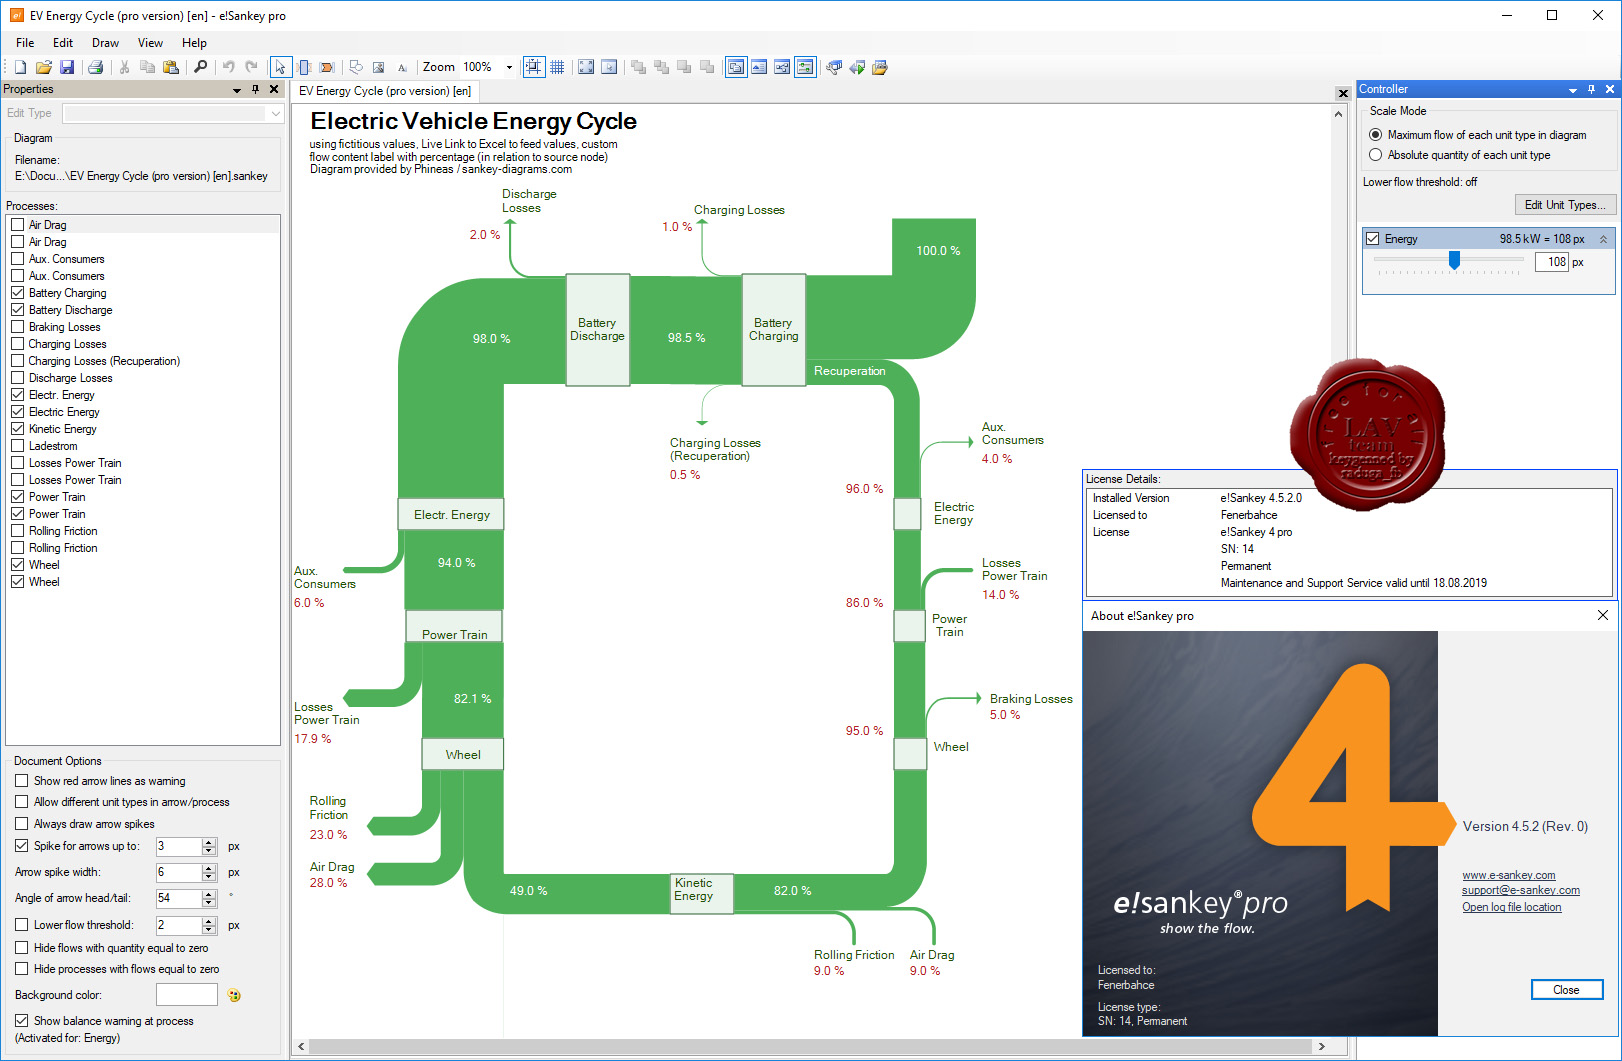Screen dimensions: 1622x1061
Task: Decrease the Angle of arrow head stepper
Action: click(209, 903)
